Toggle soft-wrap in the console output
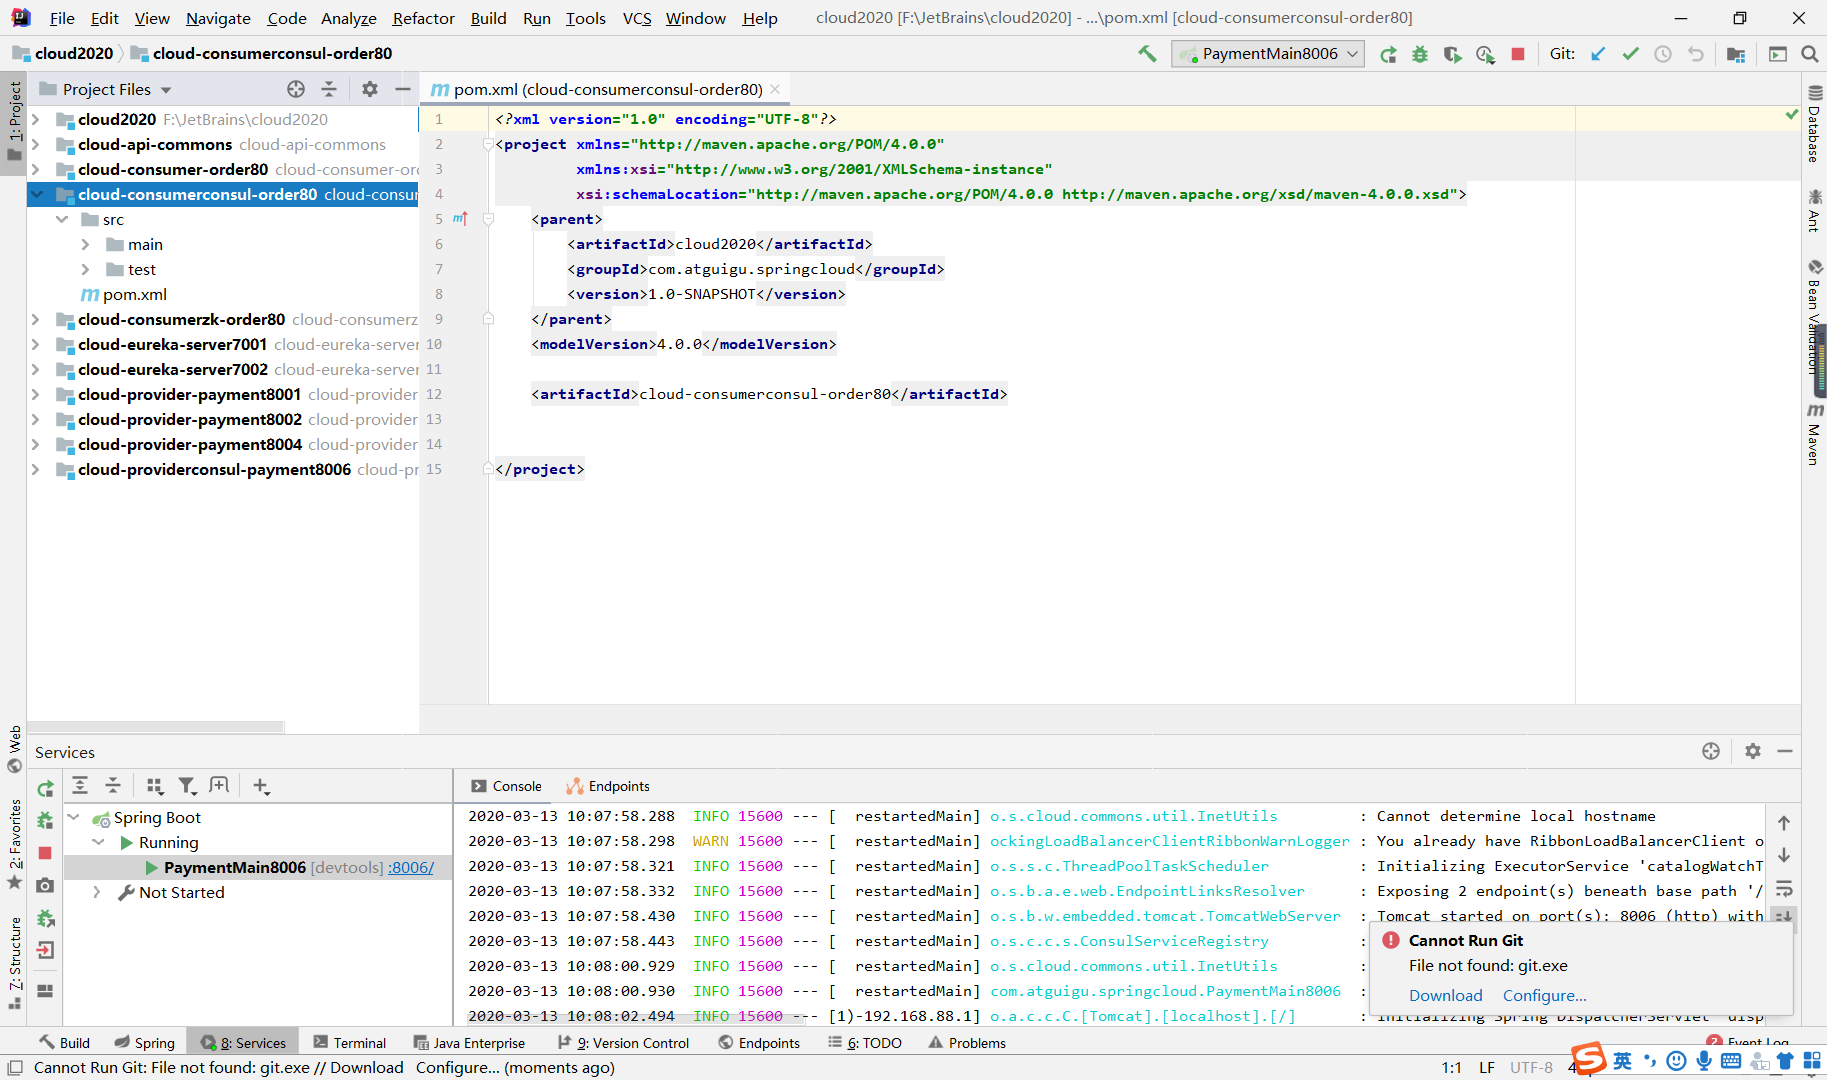 (x=1784, y=889)
